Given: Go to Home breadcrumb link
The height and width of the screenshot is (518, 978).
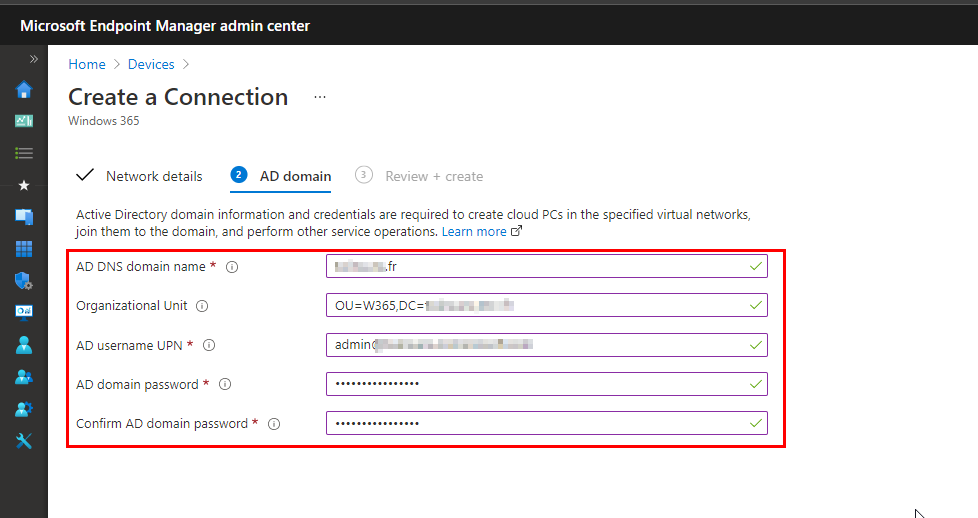Looking at the screenshot, I should pyautogui.click(x=87, y=64).
